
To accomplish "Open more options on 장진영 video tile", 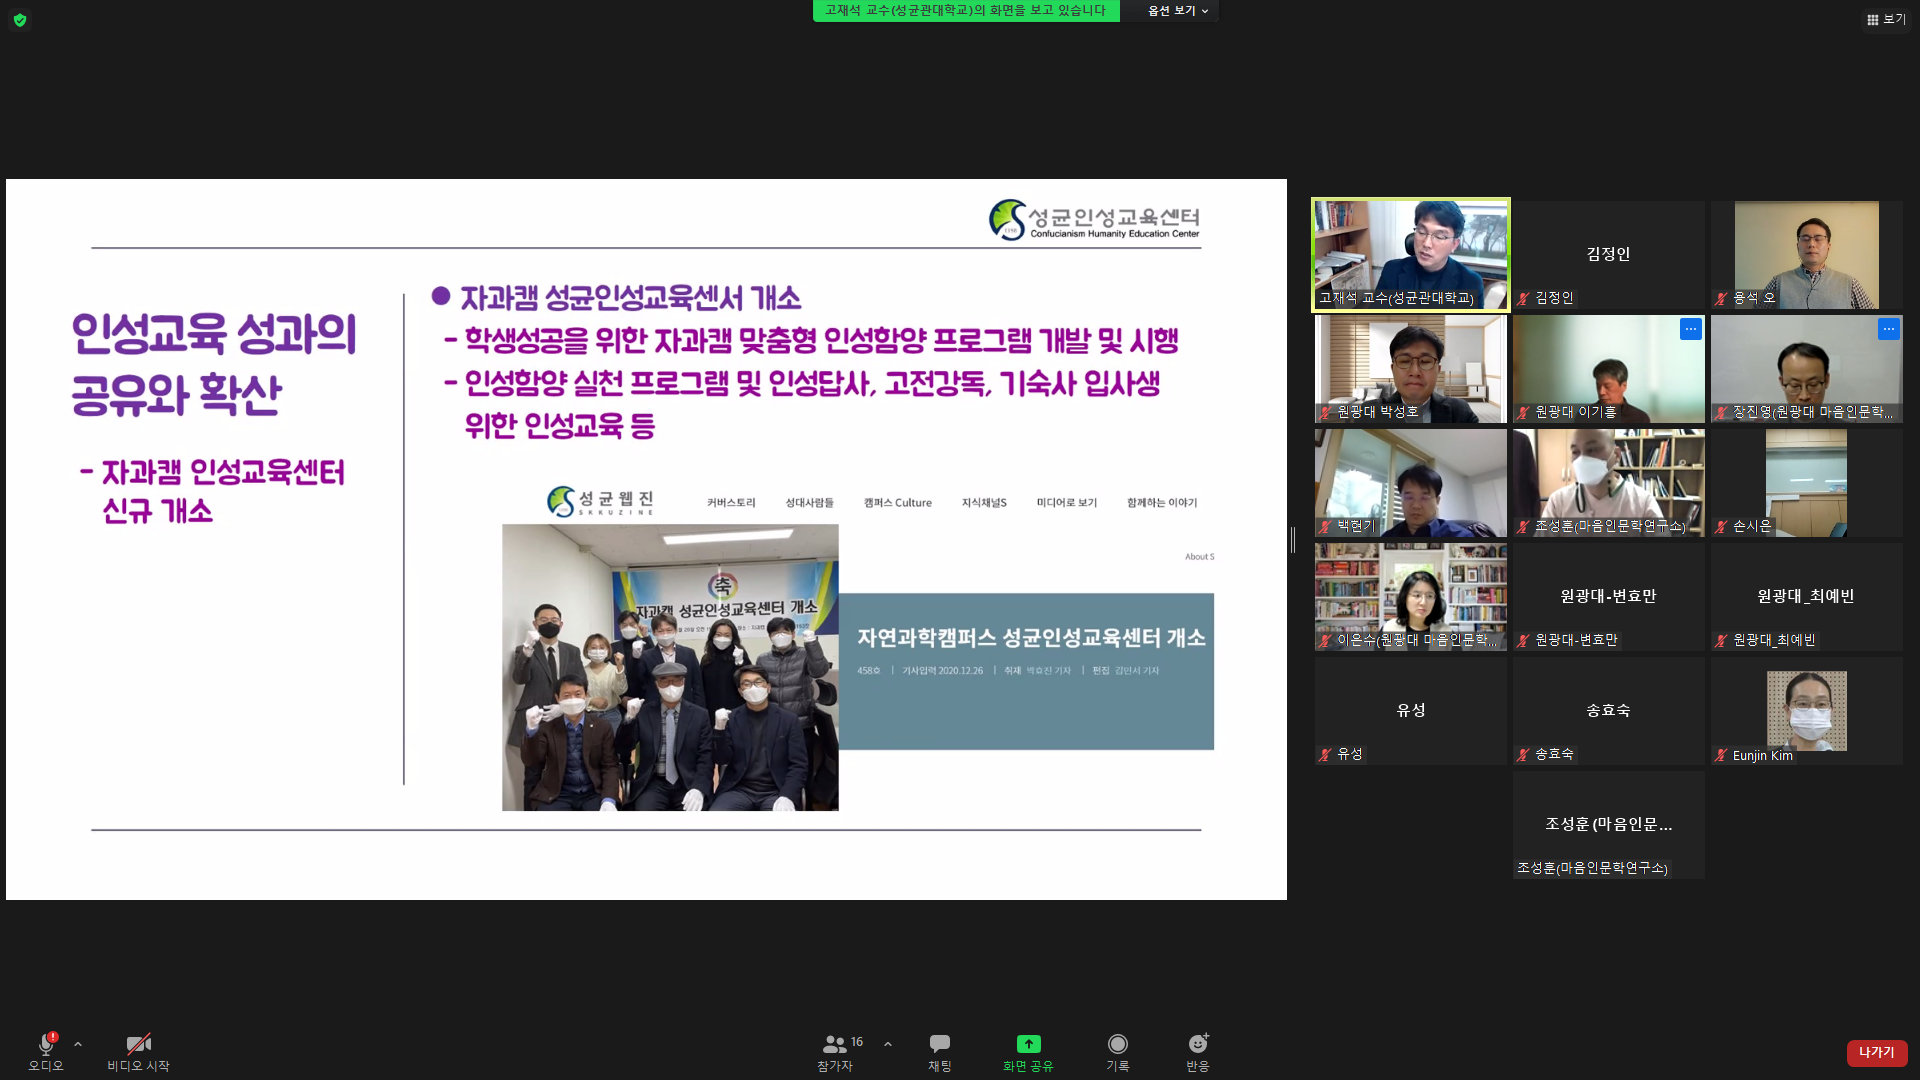I will pos(1888,329).
